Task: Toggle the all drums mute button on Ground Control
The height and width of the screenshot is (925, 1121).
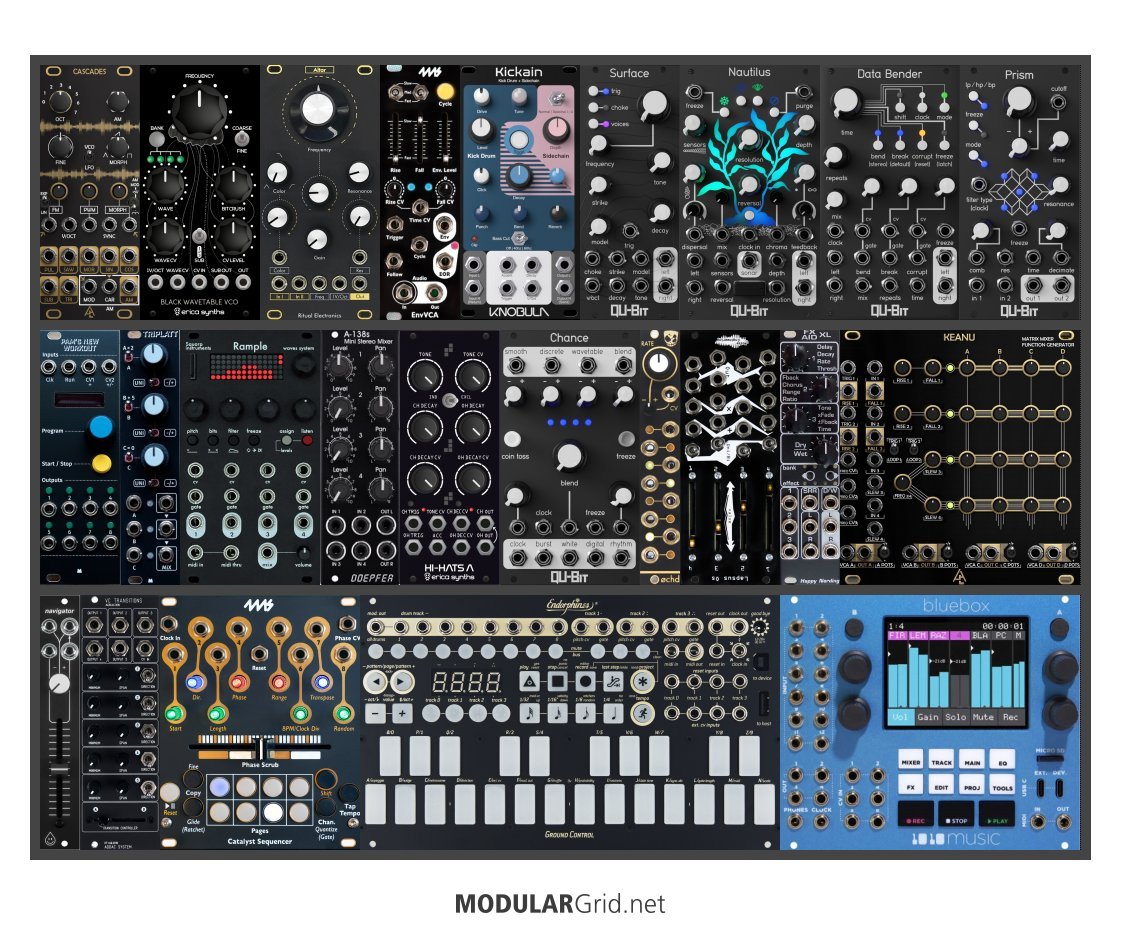Action: coord(375,651)
